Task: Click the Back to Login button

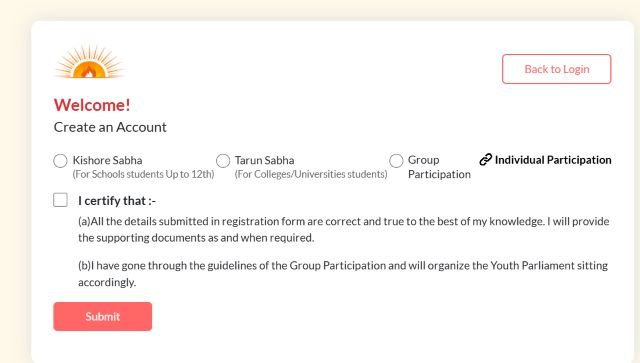Action: click(x=557, y=69)
